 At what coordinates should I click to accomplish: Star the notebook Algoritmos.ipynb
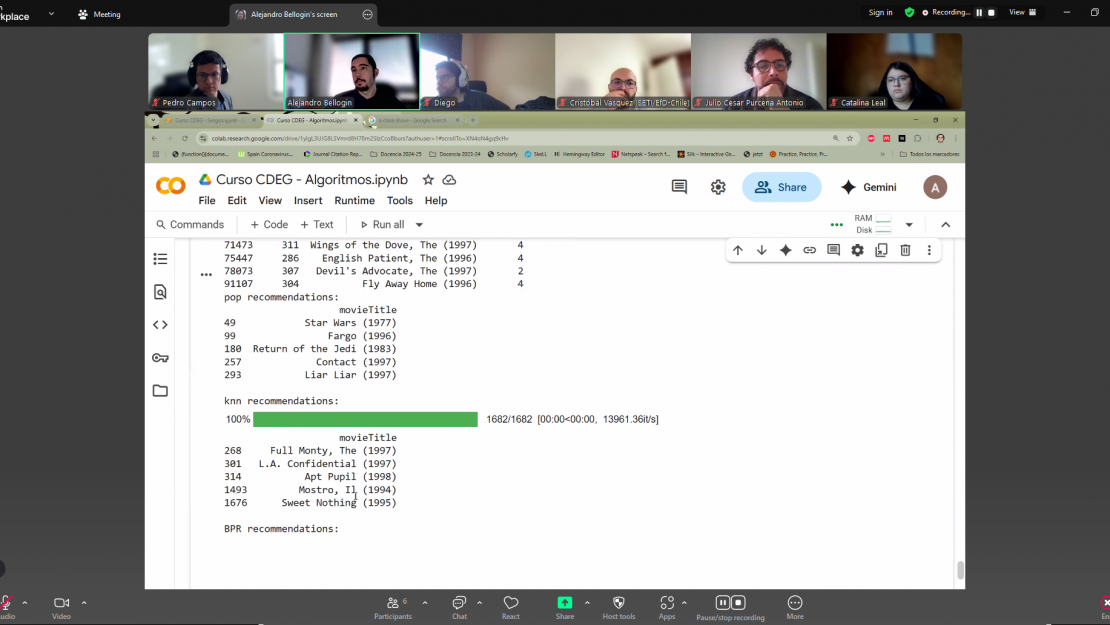pos(428,180)
